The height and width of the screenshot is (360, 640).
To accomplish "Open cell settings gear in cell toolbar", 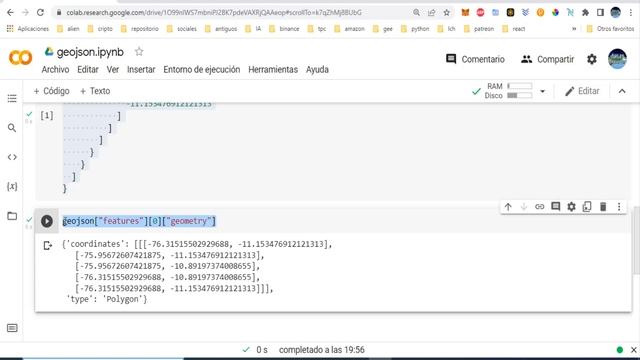I will coord(571,207).
